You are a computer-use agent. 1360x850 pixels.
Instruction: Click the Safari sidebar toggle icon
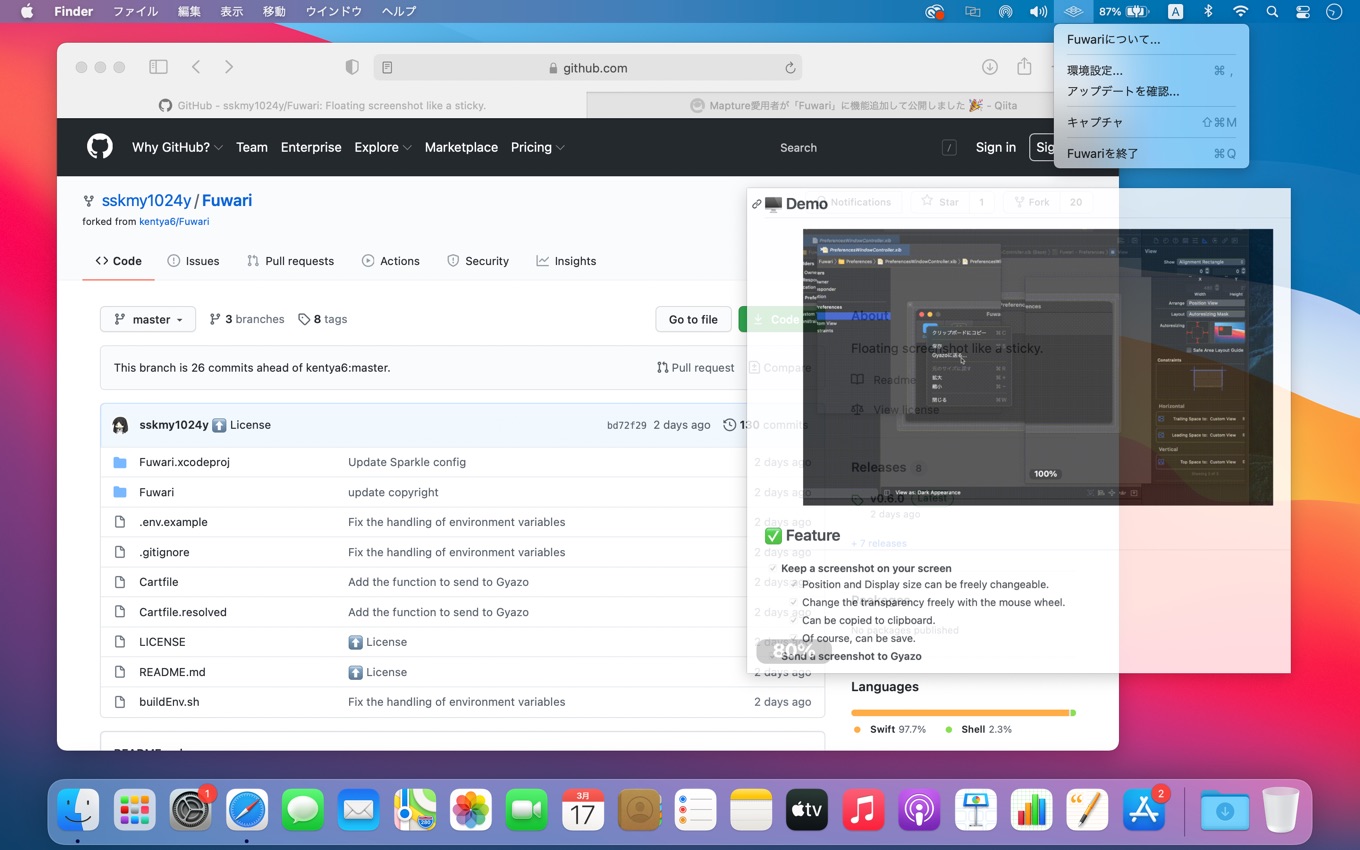(x=158, y=67)
